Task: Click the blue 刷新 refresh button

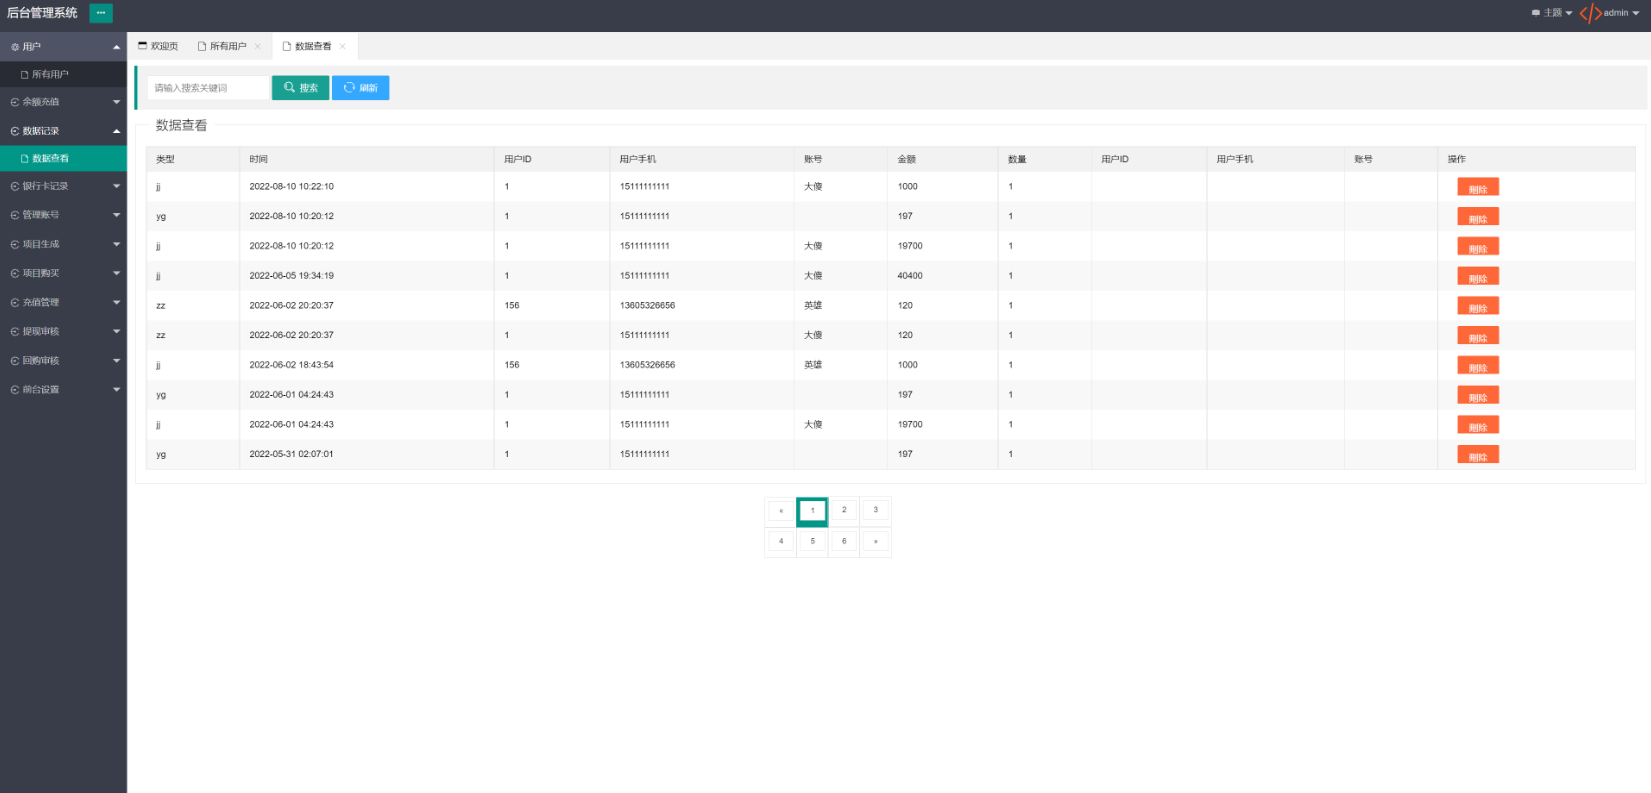Action: point(360,88)
